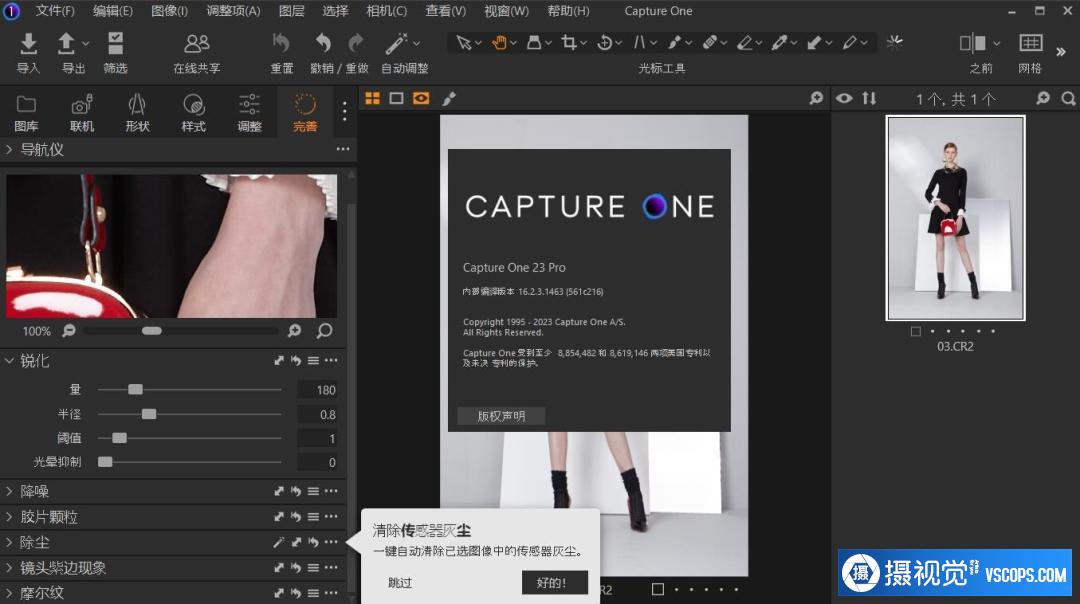This screenshot has width=1080, height=604.
Task: Check the box below the viewer image
Action: (658, 589)
